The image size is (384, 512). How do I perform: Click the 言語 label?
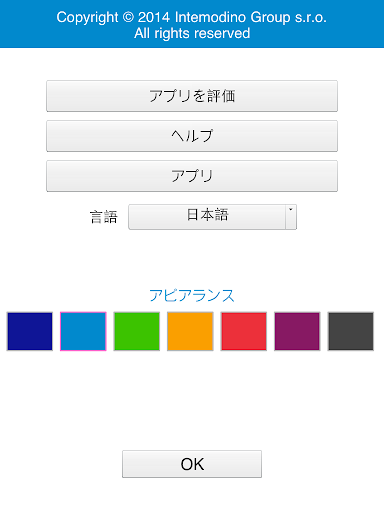(x=104, y=217)
